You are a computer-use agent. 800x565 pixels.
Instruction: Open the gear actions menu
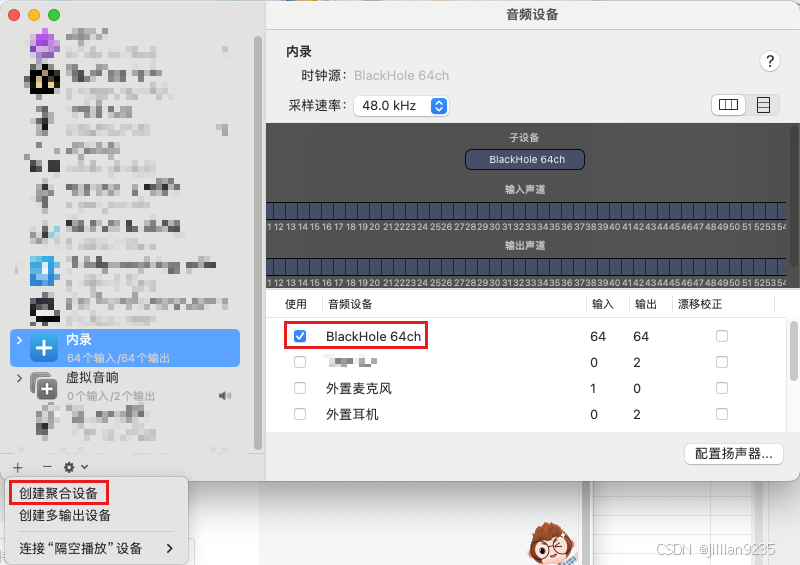[x=76, y=467]
